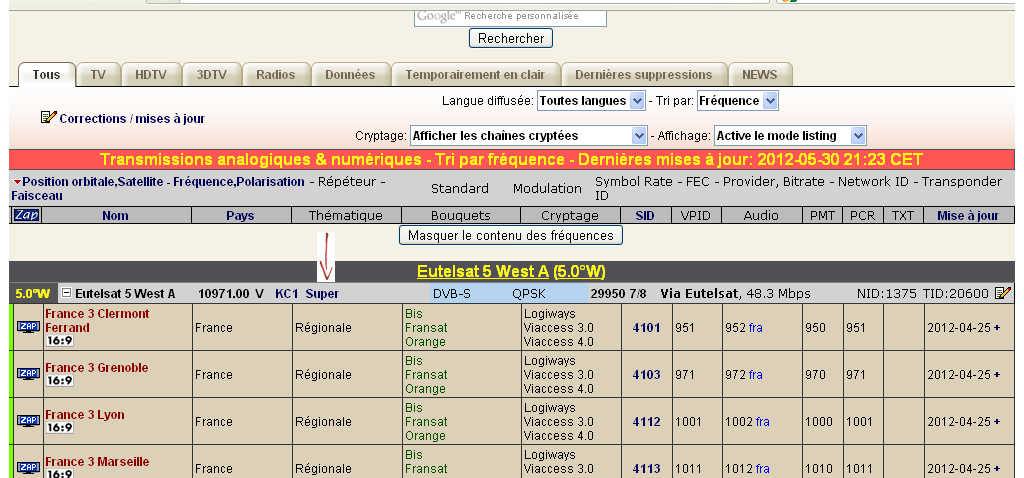Sort by the SID column header
Screen dimensions: 1024x478
coord(645,215)
